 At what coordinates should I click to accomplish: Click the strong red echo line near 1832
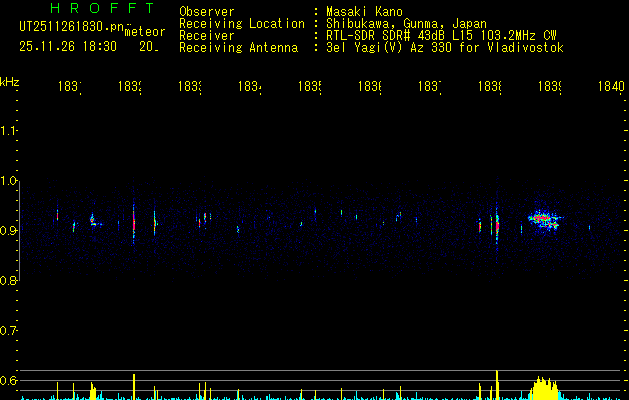tap(134, 223)
